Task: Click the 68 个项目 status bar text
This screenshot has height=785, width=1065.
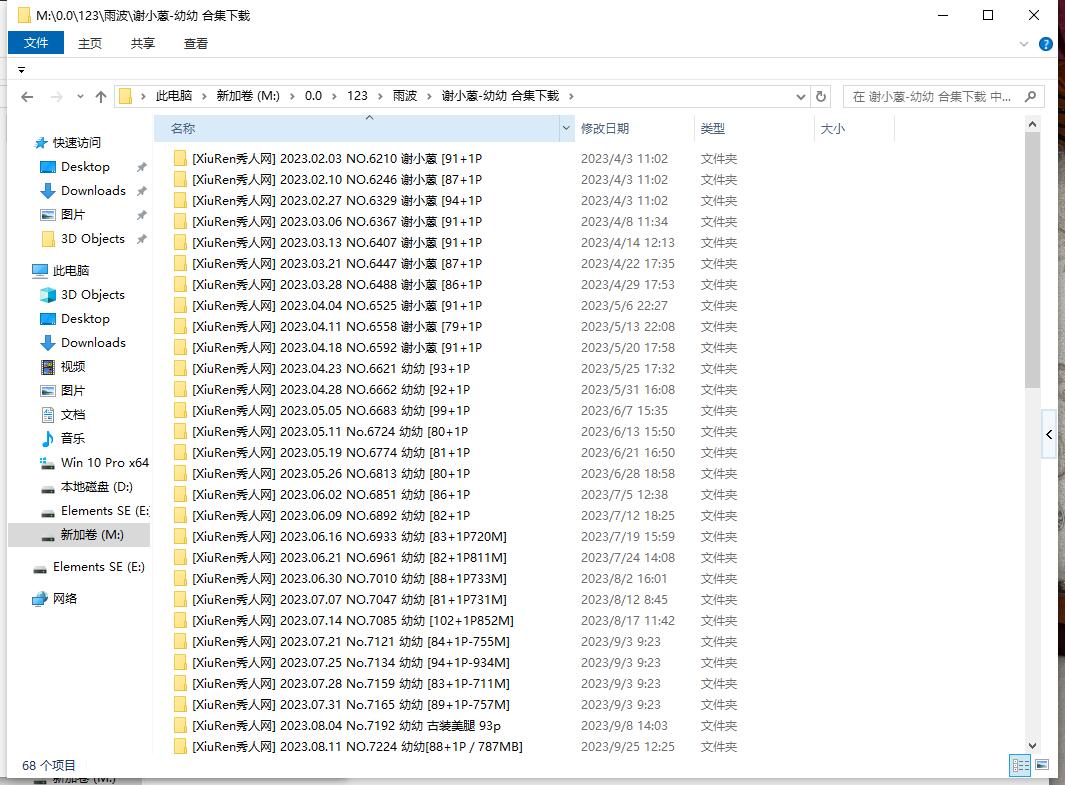Action: point(49,765)
